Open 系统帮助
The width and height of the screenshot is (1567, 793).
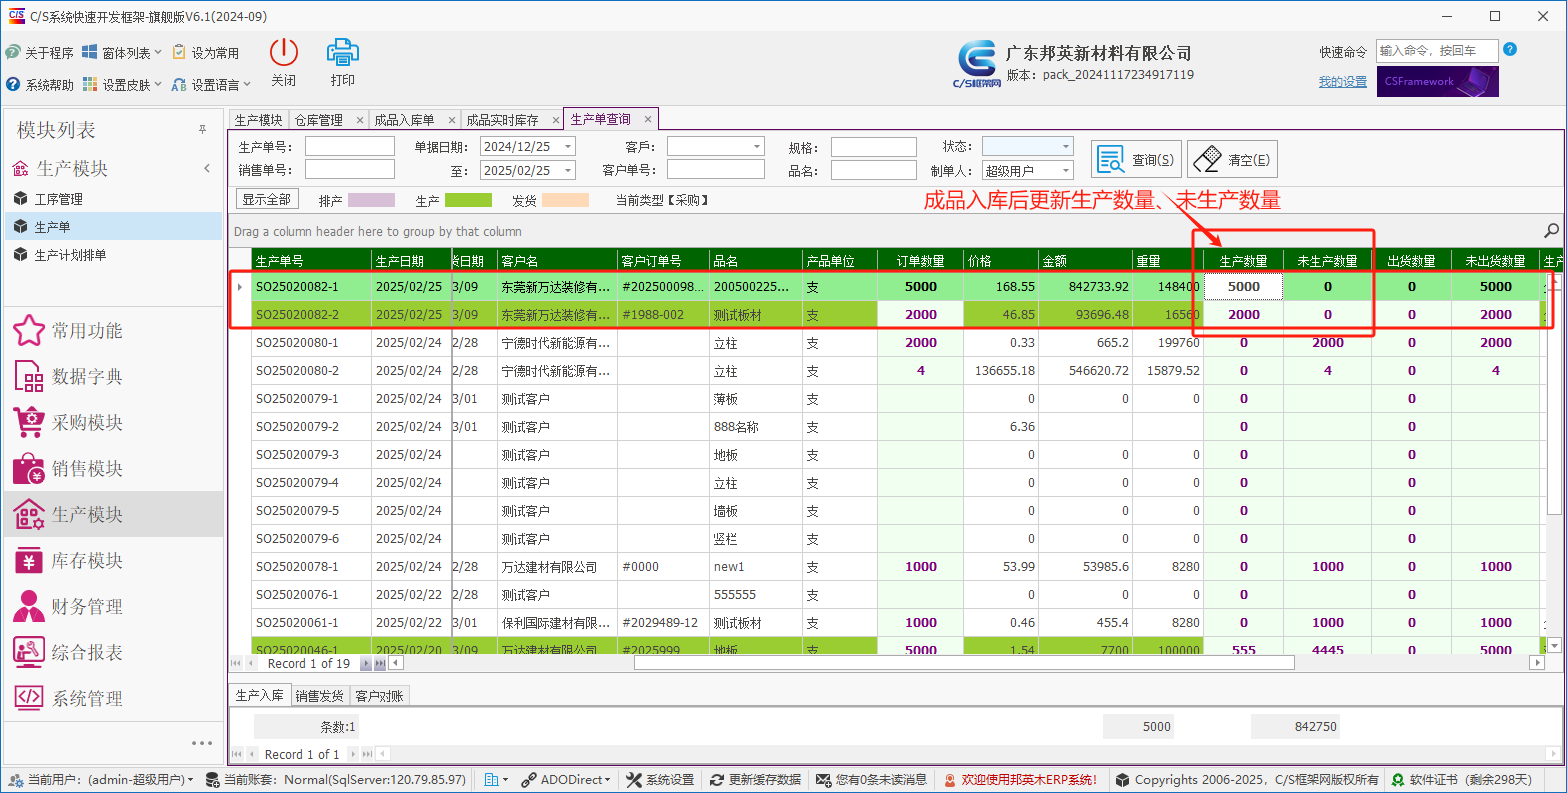[x=40, y=85]
